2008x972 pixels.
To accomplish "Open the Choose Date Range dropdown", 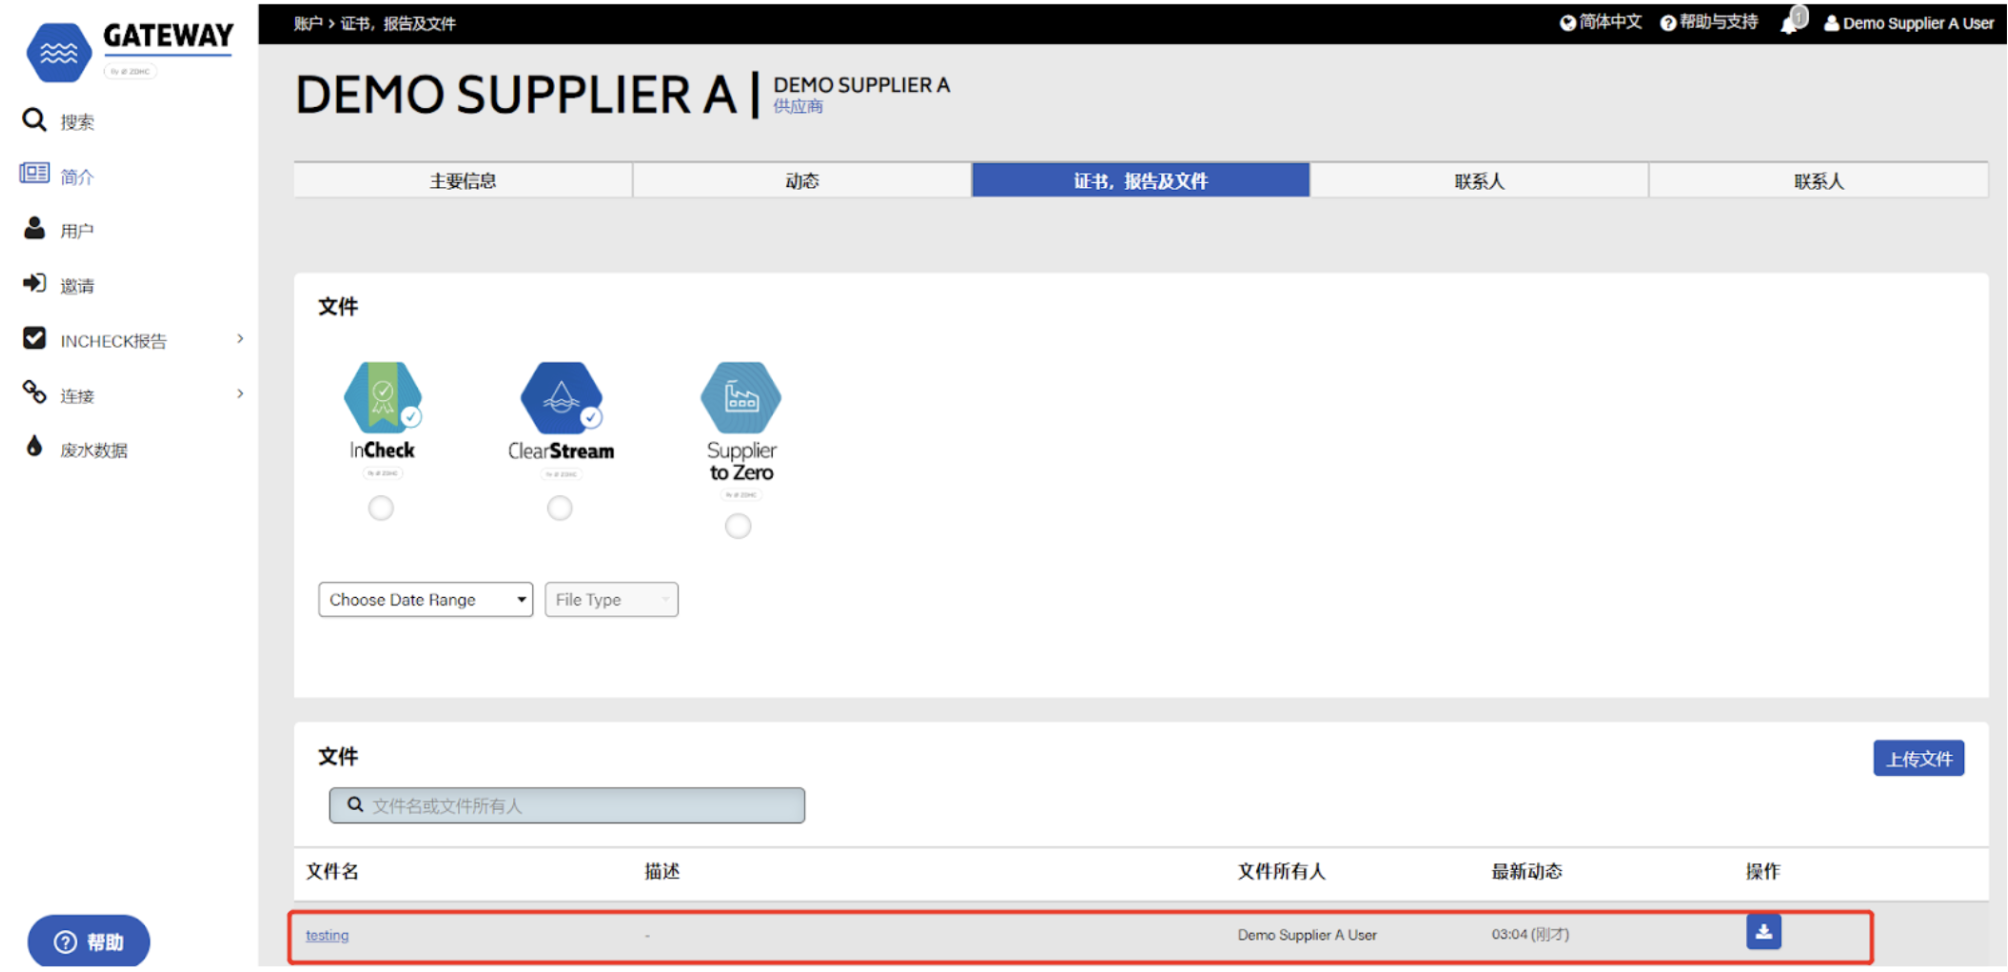I will coord(425,600).
